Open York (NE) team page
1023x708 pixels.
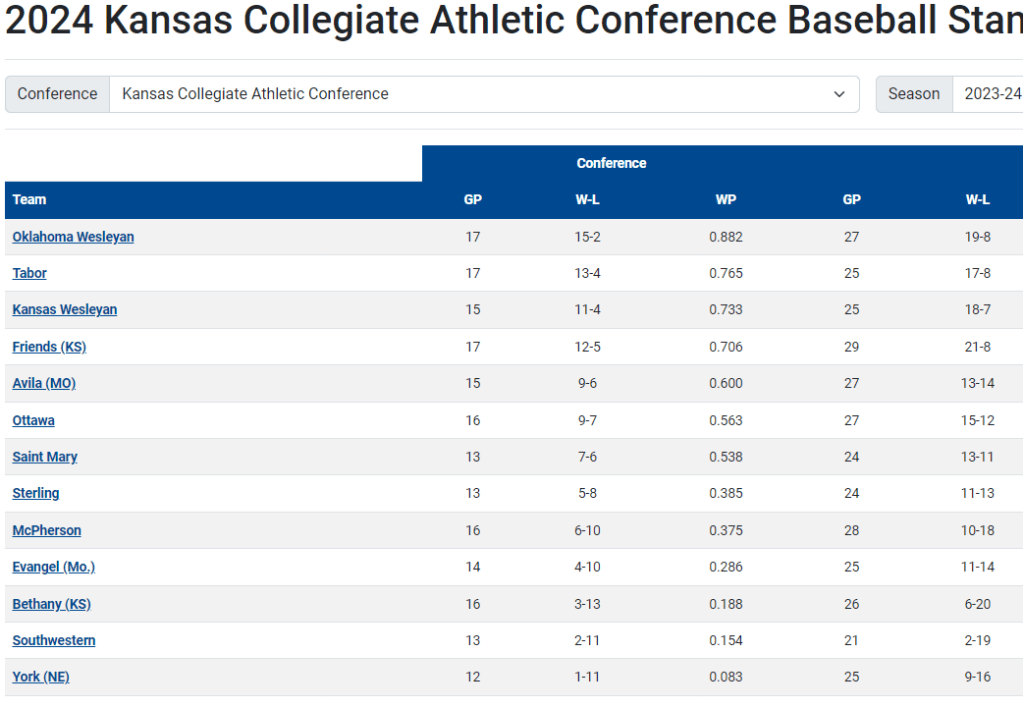pos(41,677)
